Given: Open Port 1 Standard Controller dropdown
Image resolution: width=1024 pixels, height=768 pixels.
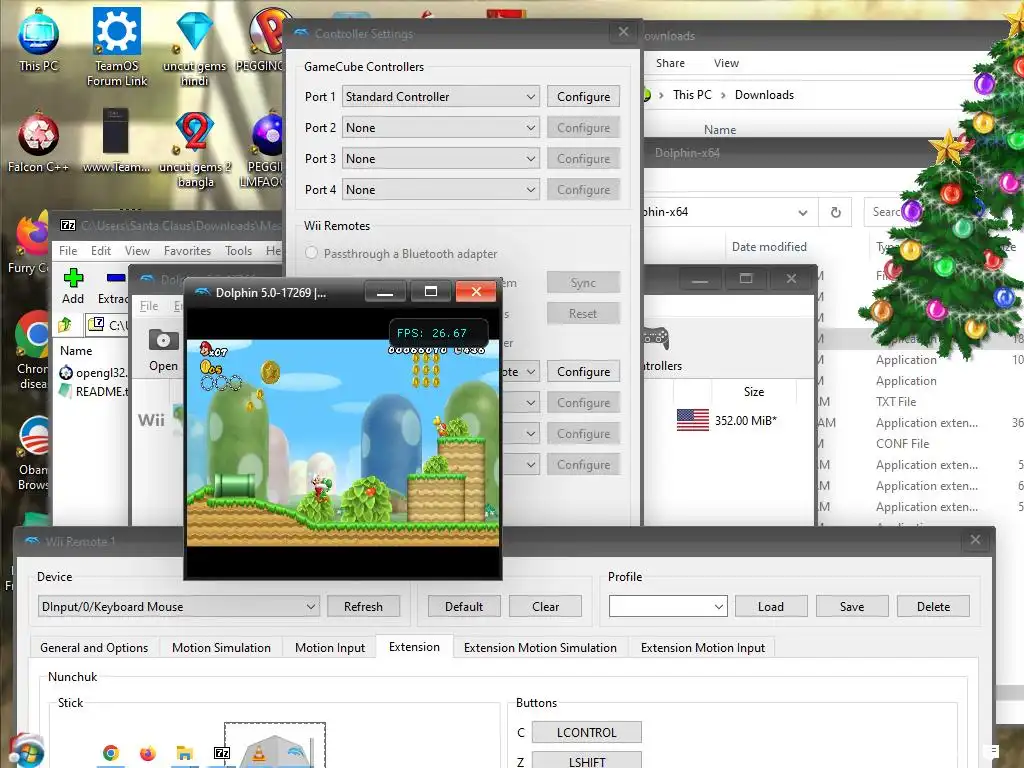Looking at the screenshot, I should point(441,97).
